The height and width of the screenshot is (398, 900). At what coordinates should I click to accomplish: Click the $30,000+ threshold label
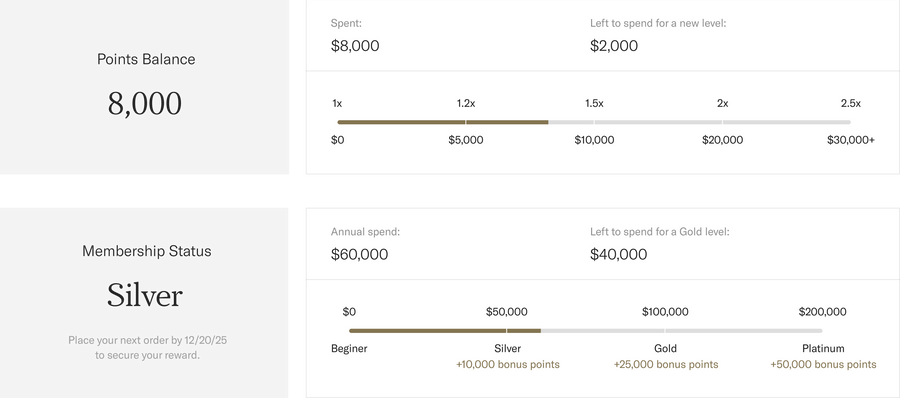(x=851, y=140)
